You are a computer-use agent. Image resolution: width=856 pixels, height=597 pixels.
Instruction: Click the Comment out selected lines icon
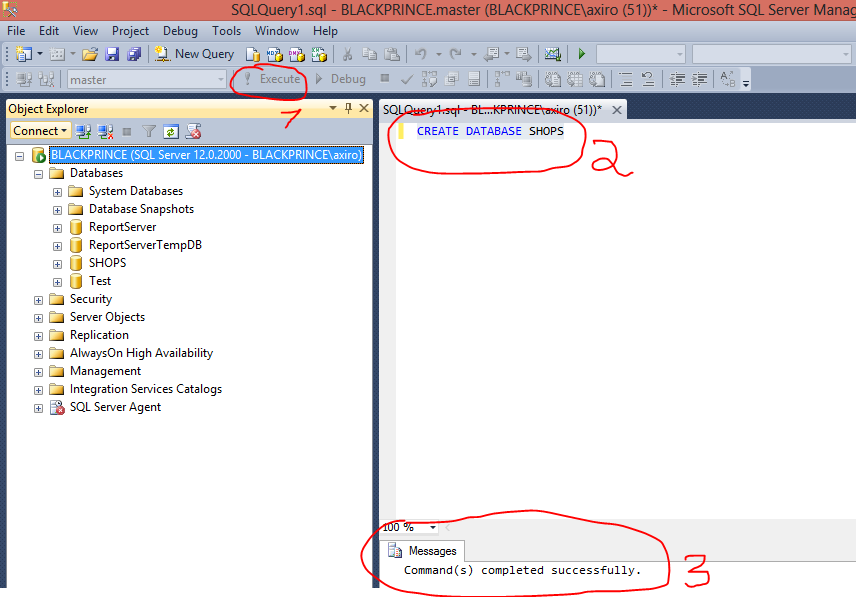pyautogui.click(x=626, y=80)
